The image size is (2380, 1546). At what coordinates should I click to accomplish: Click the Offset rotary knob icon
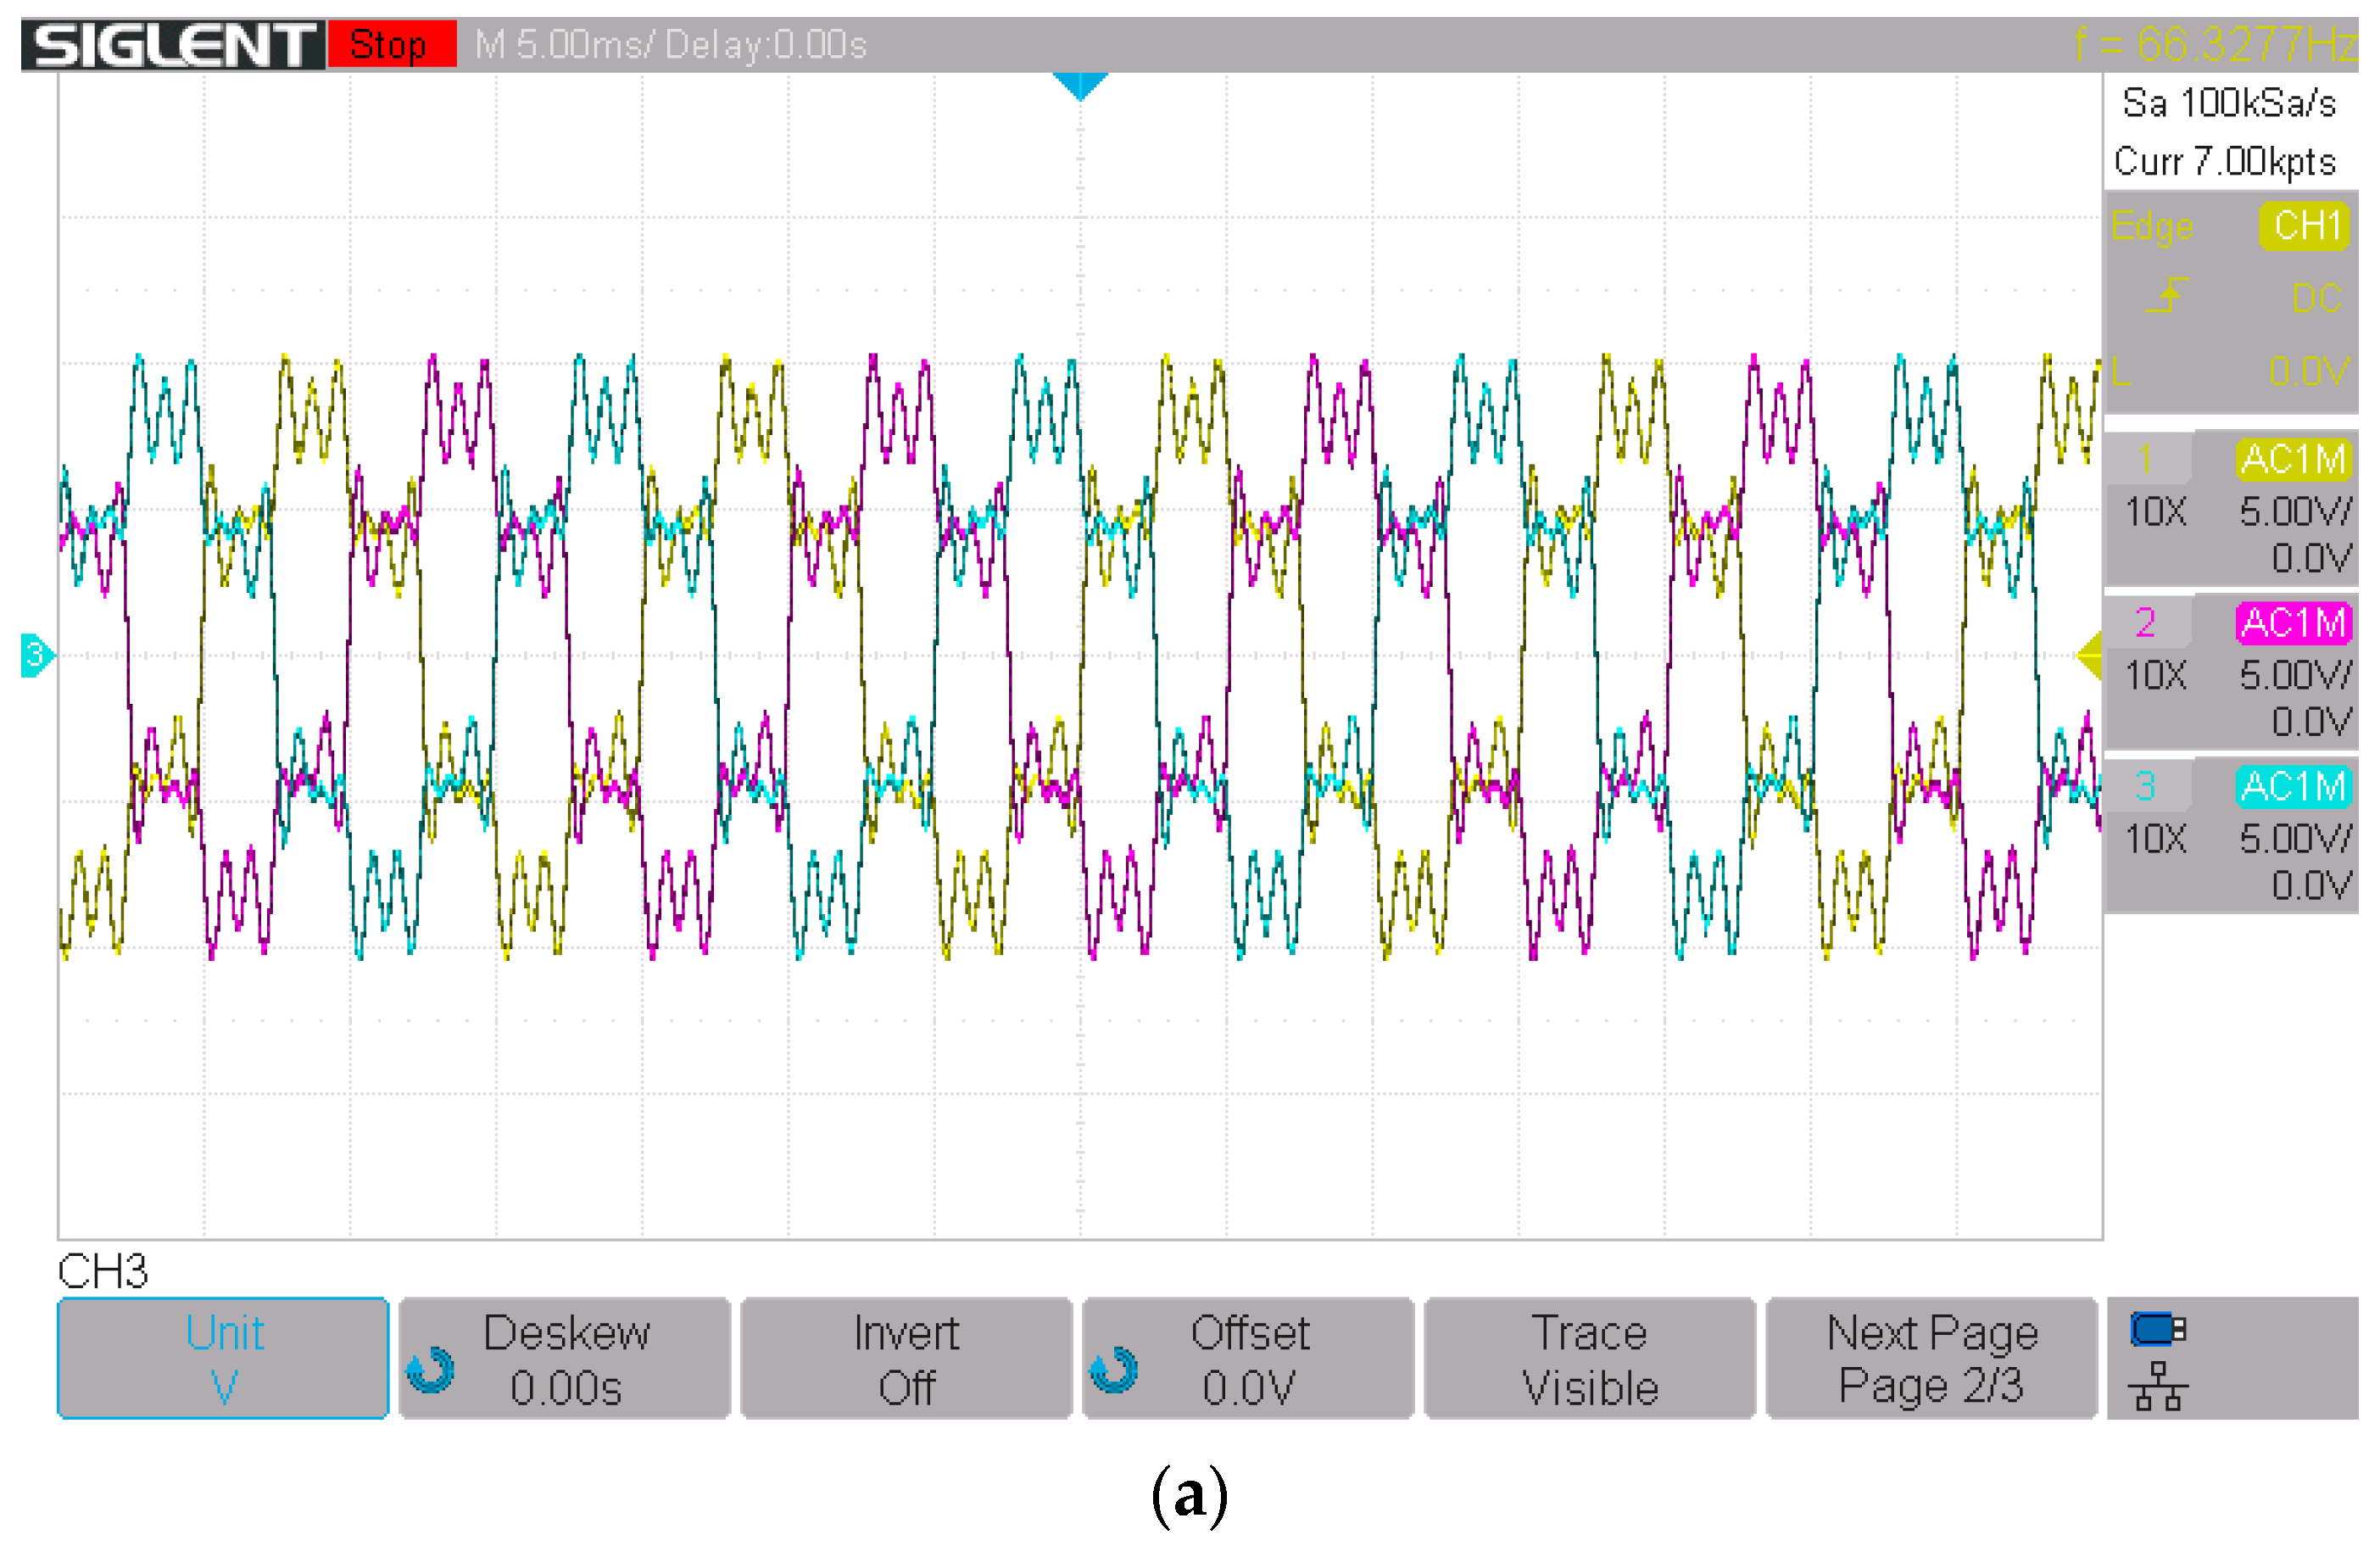click(1113, 1369)
